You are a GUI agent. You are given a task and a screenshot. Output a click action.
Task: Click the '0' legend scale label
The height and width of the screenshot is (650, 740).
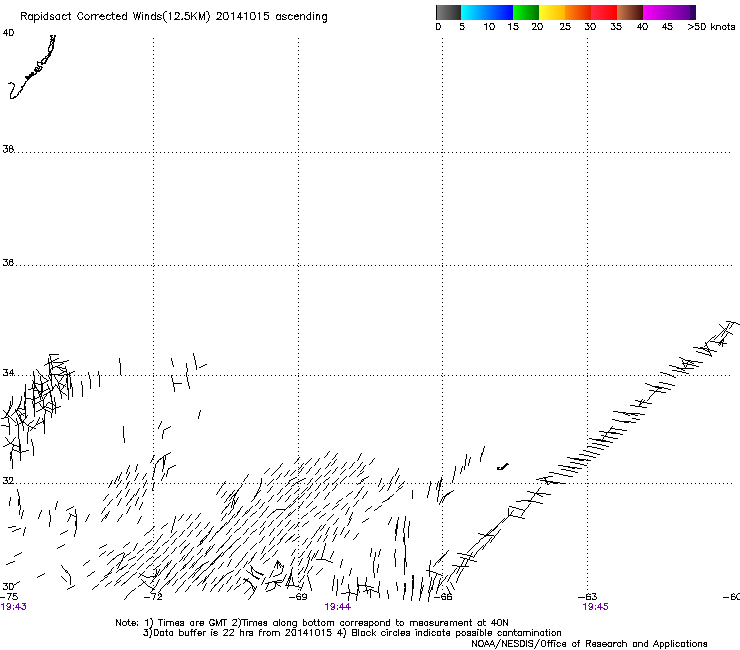click(438, 27)
